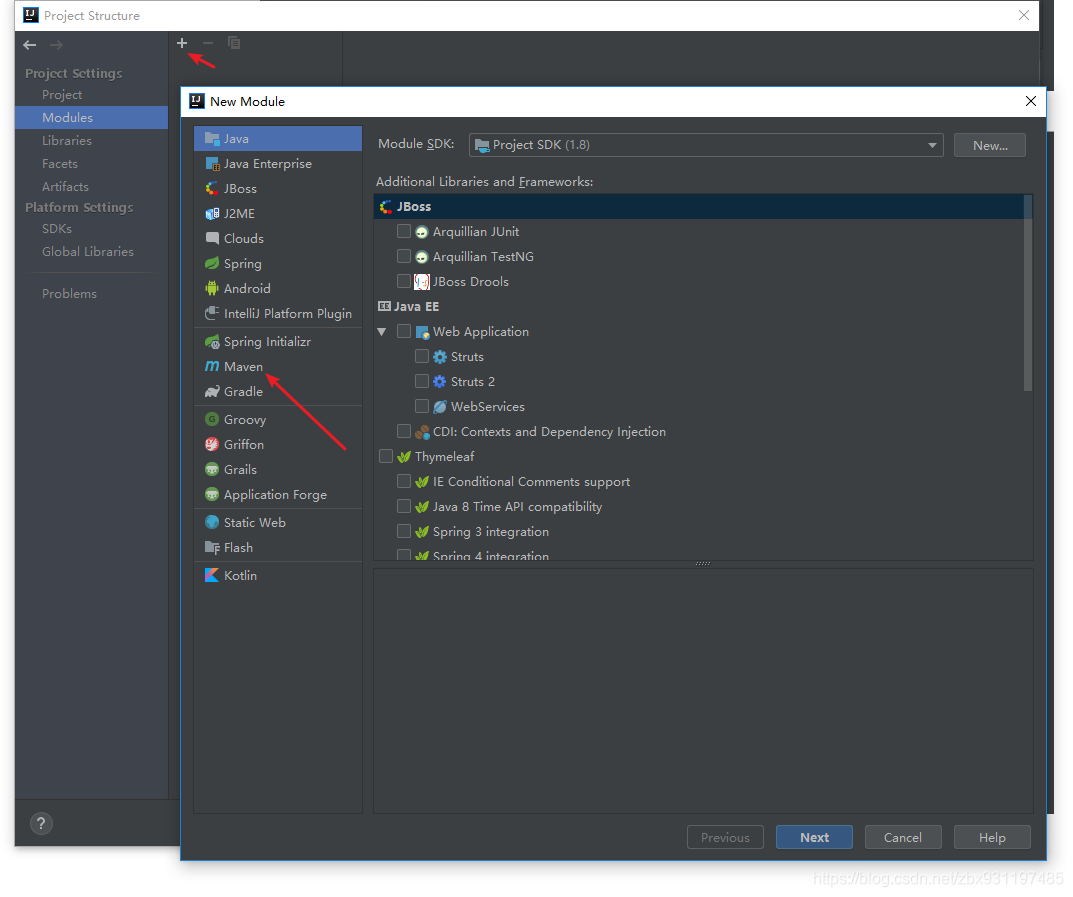Click the Help button

(x=992, y=837)
